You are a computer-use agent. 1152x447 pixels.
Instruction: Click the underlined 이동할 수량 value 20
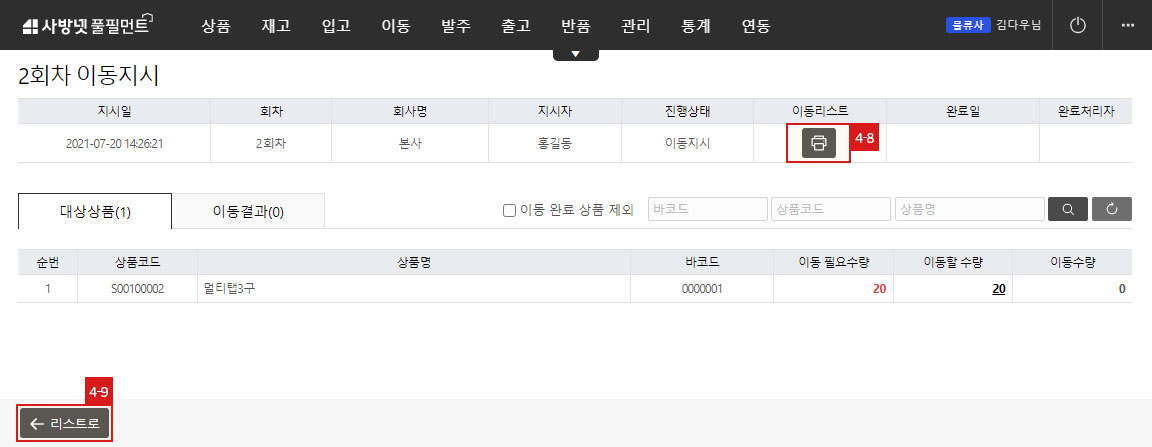pos(998,289)
